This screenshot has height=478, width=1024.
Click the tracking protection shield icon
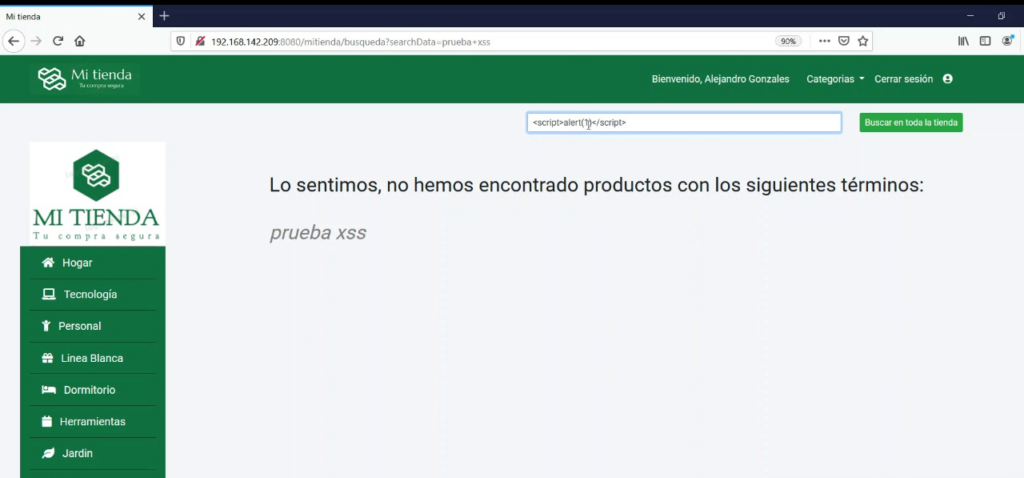coord(182,41)
